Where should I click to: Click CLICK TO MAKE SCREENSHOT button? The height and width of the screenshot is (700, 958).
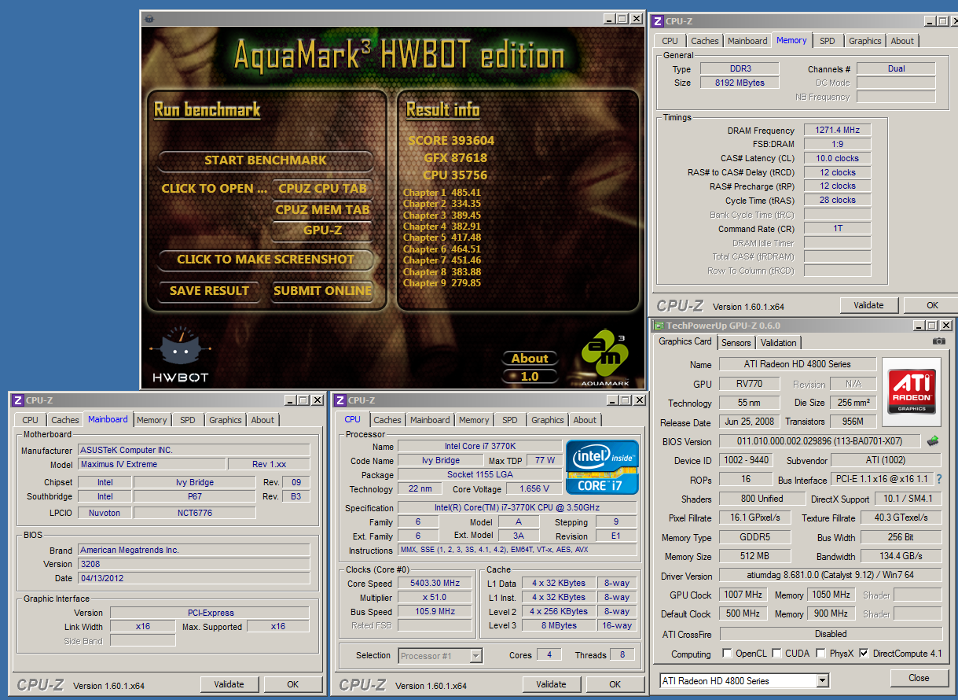(x=265, y=260)
